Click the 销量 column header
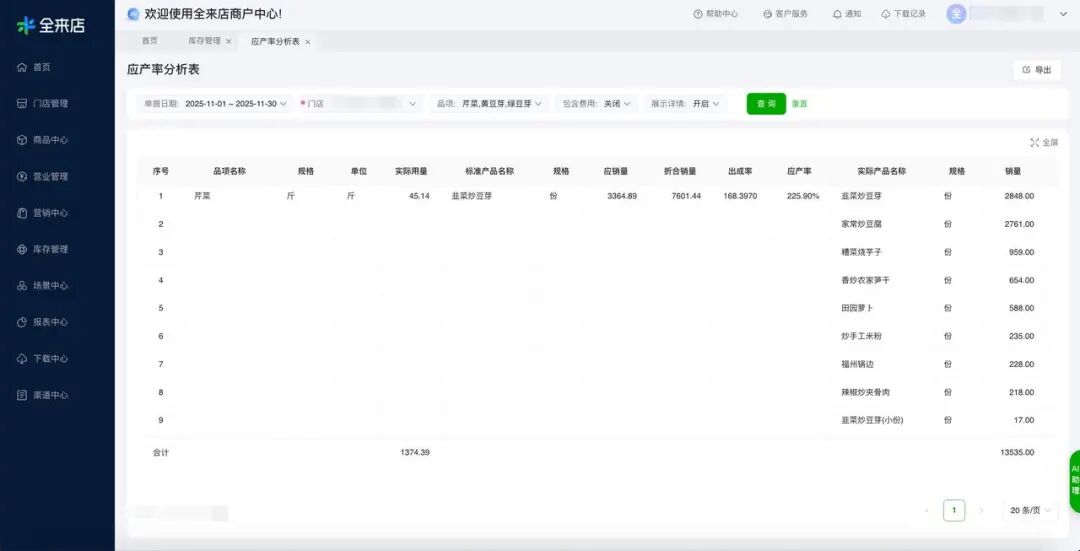 pos(1012,171)
